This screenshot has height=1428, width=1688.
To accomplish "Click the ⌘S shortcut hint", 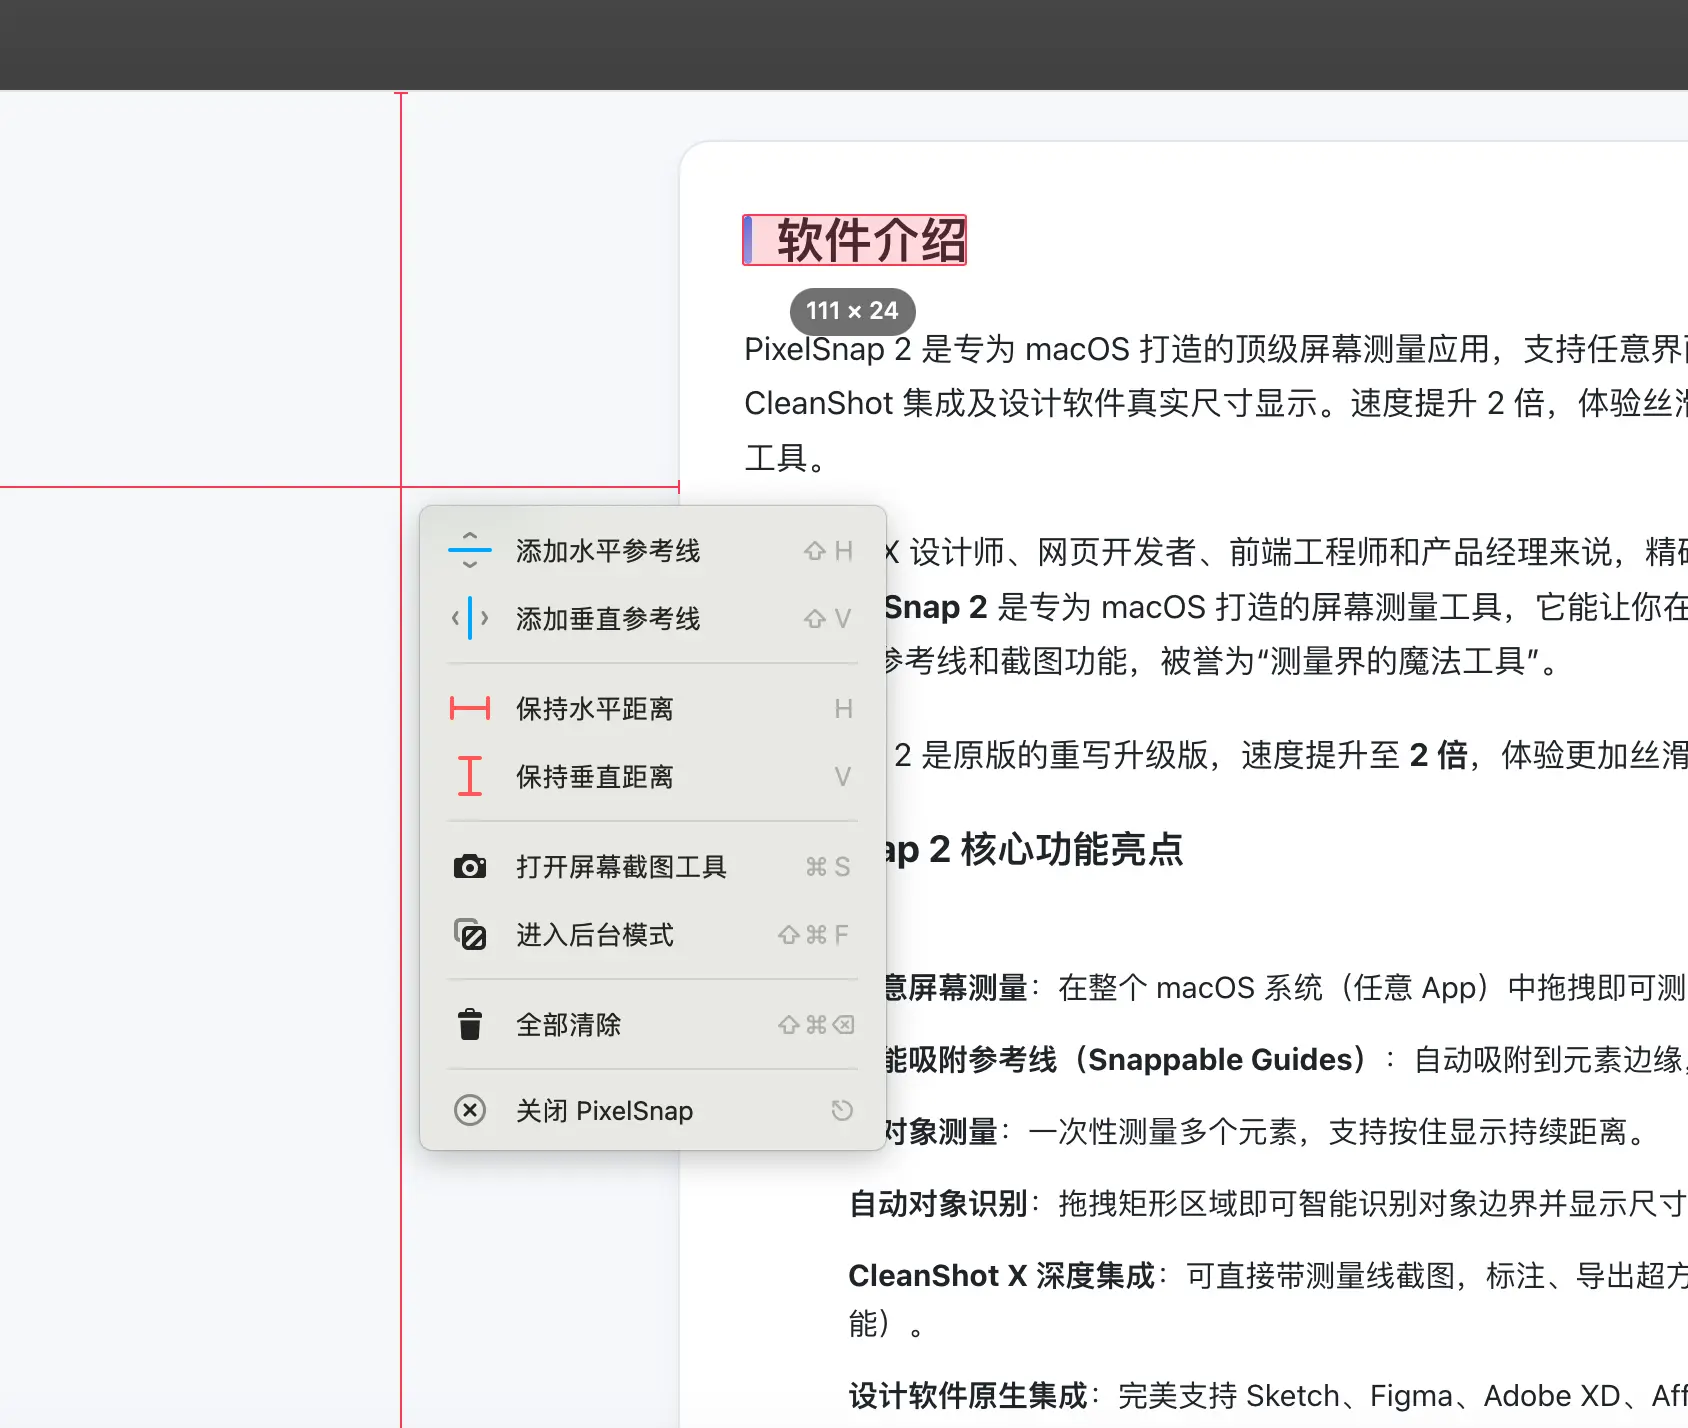I will (x=829, y=867).
